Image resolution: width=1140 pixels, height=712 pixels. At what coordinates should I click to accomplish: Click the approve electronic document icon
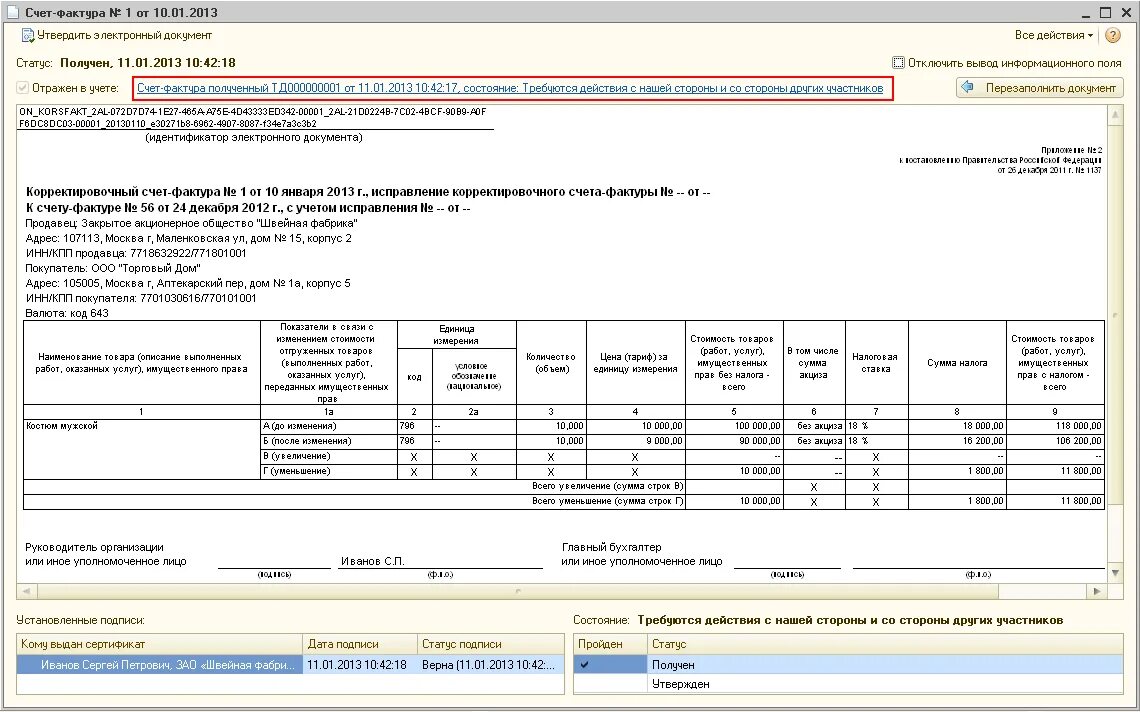28,35
